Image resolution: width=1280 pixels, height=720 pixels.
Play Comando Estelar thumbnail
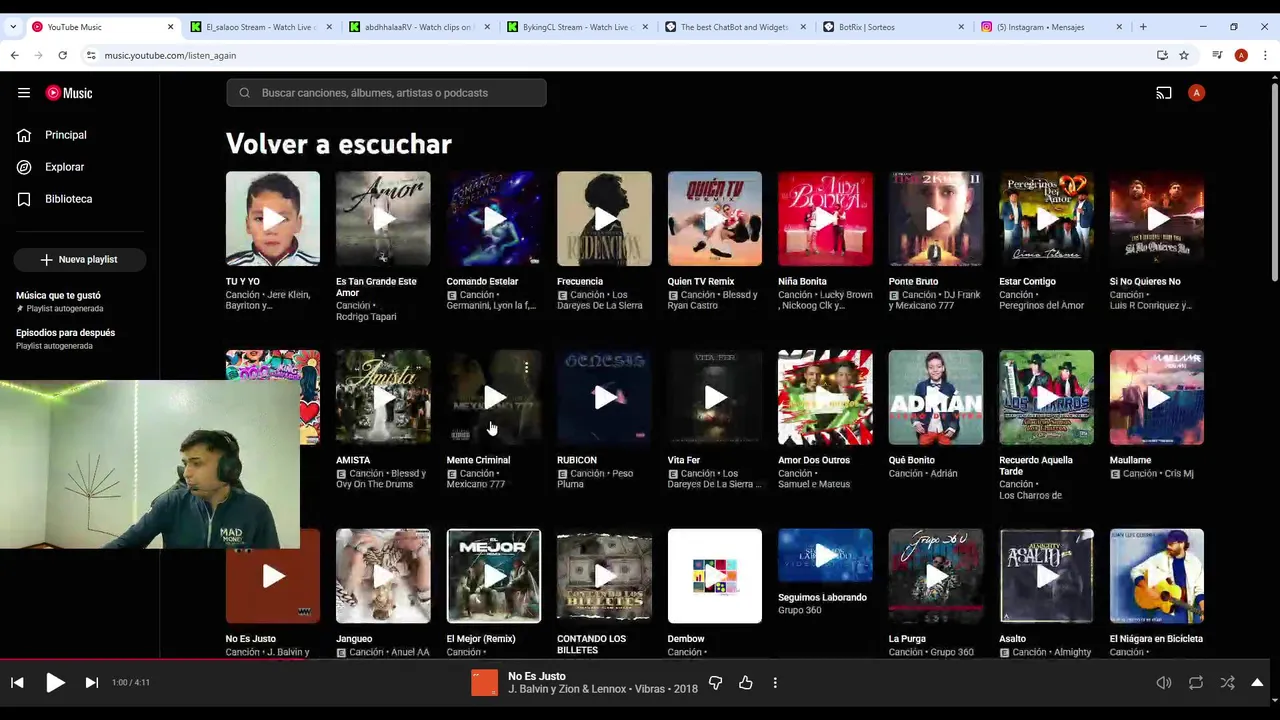coord(494,219)
